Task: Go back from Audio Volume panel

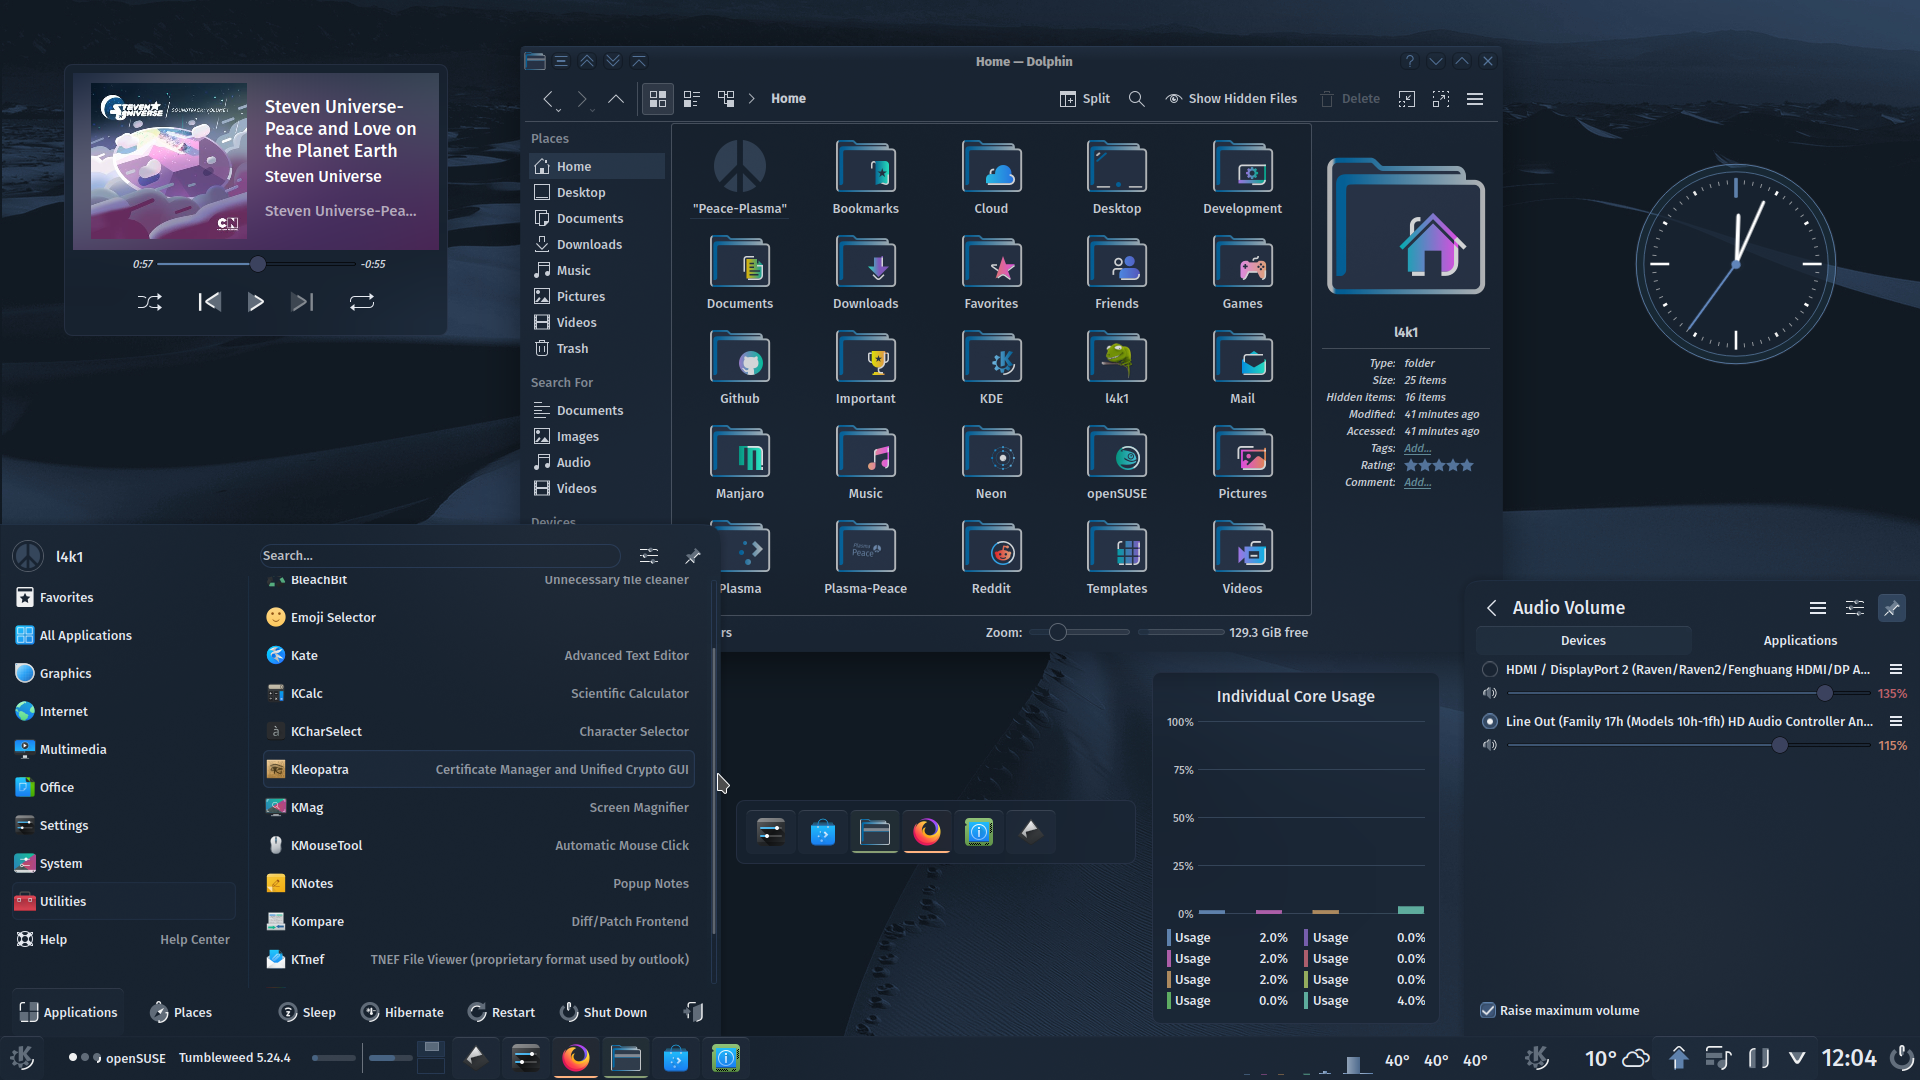Action: (1491, 608)
